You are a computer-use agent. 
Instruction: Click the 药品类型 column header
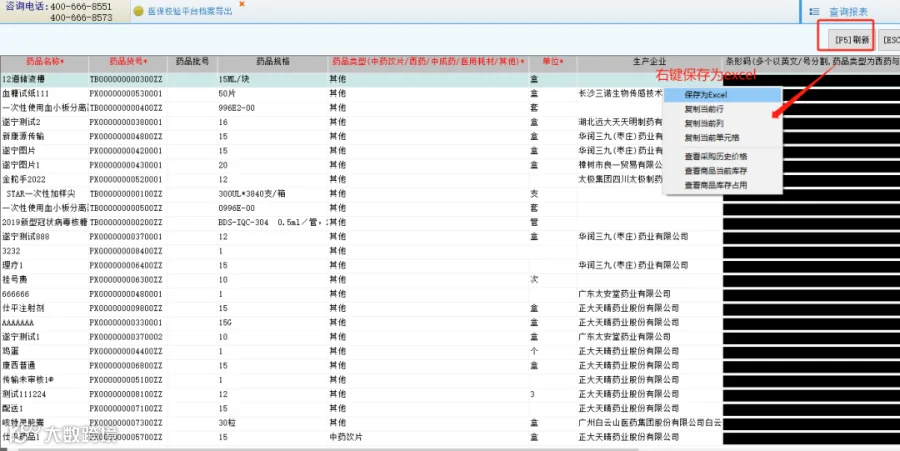click(x=428, y=61)
